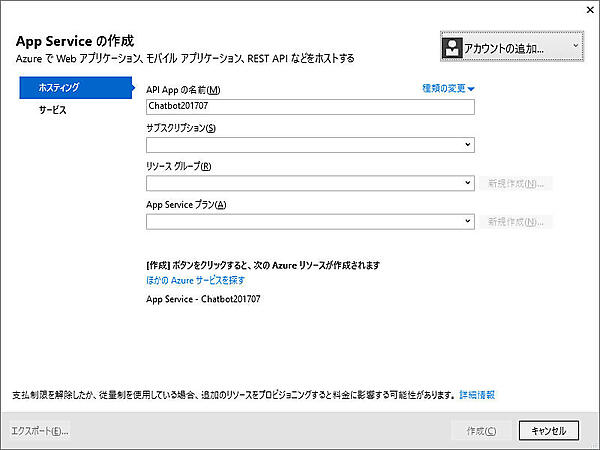Open the 詳細情報 link
The width and height of the screenshot is (600, 450).
[x=477, y=395]
